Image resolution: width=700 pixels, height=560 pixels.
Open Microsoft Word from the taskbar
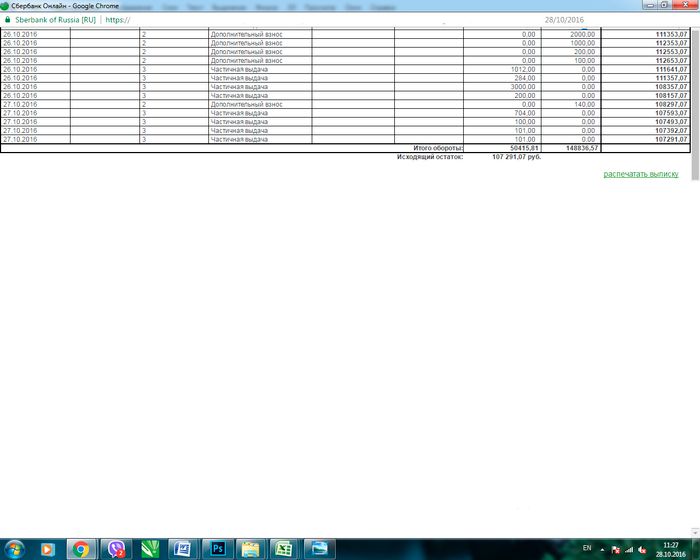(183, 549)
